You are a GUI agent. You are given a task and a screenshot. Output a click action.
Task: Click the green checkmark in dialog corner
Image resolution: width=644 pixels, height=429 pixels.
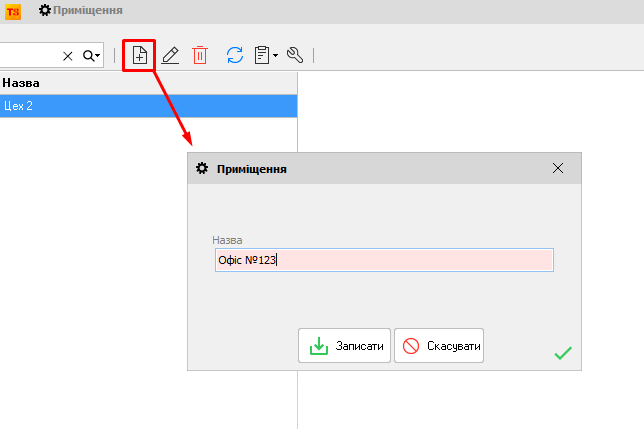click(563, 352)
